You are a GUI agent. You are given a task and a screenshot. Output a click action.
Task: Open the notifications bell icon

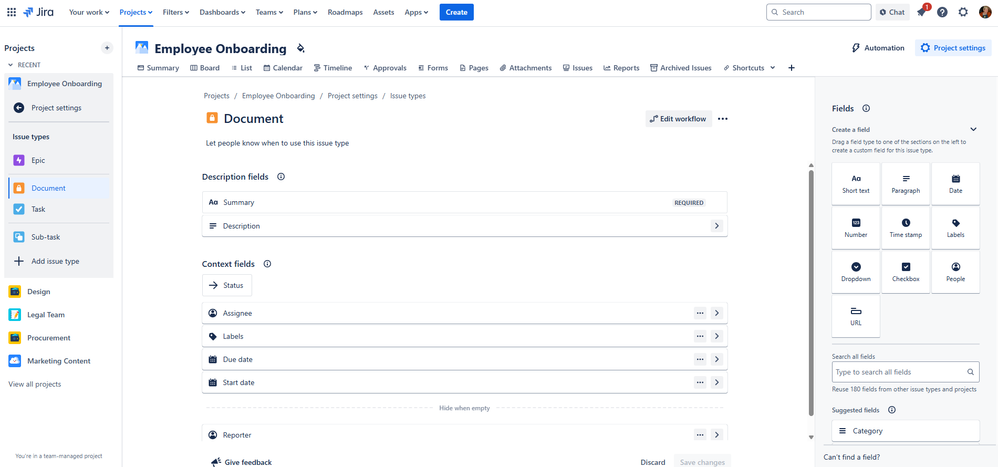click(x=922, y=12)
